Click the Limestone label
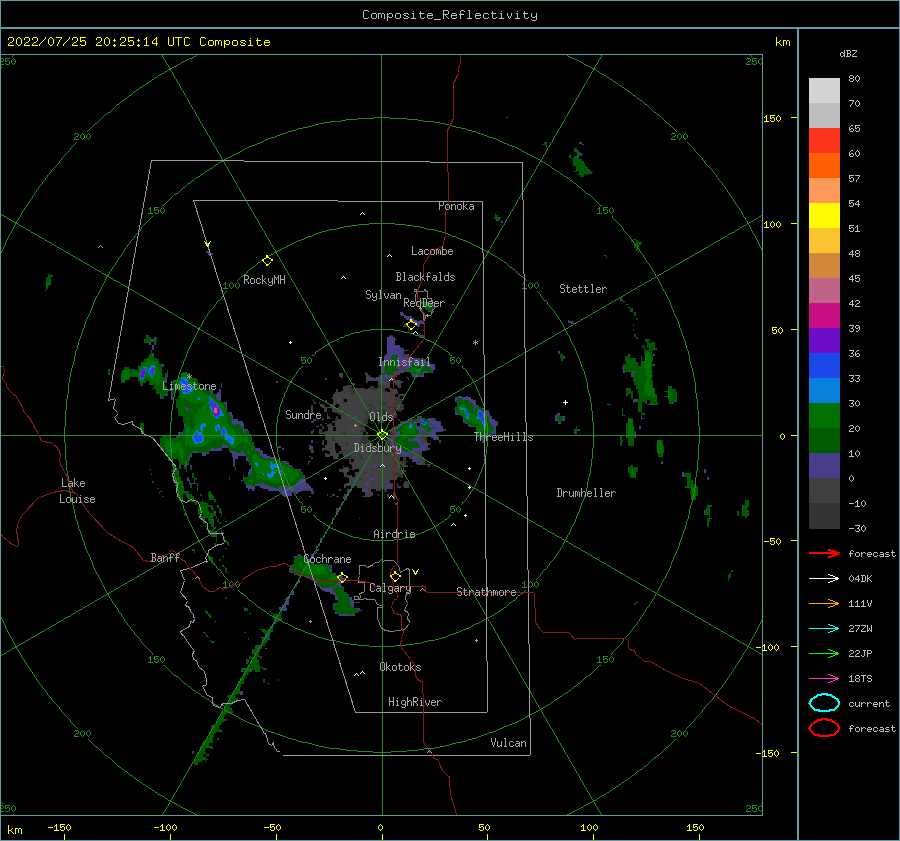900x841 pixels. coord(189,386)
